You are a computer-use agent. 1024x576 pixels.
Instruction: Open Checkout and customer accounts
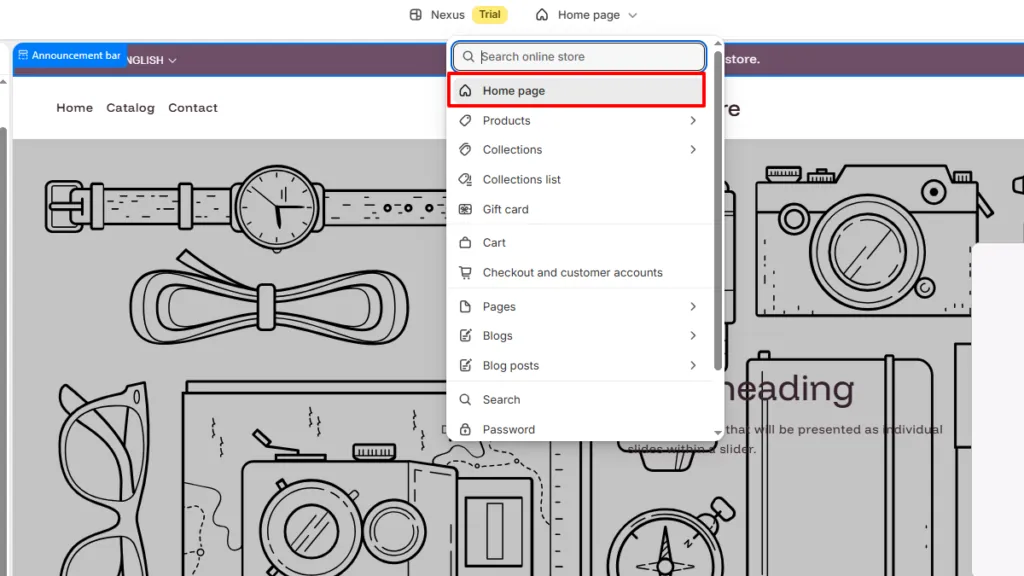(576, 272)
